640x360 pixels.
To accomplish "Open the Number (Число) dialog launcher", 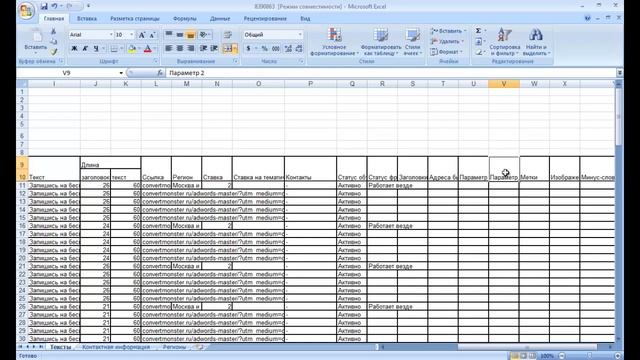I will point(301,61).
